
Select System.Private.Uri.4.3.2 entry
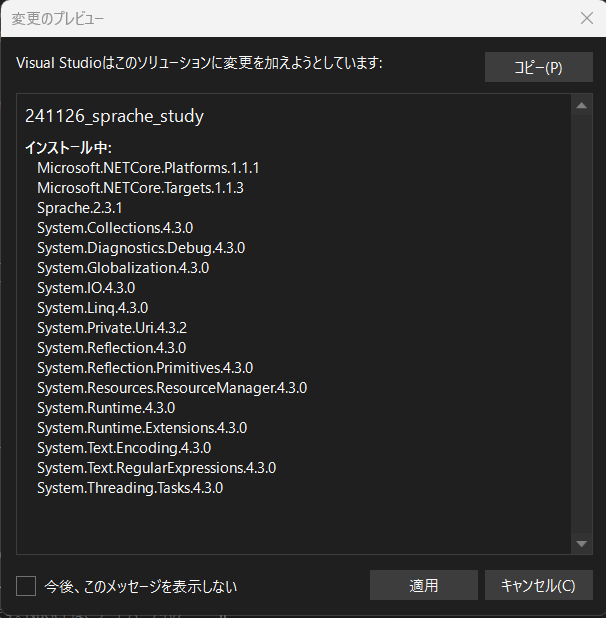[x=112, y=328]
